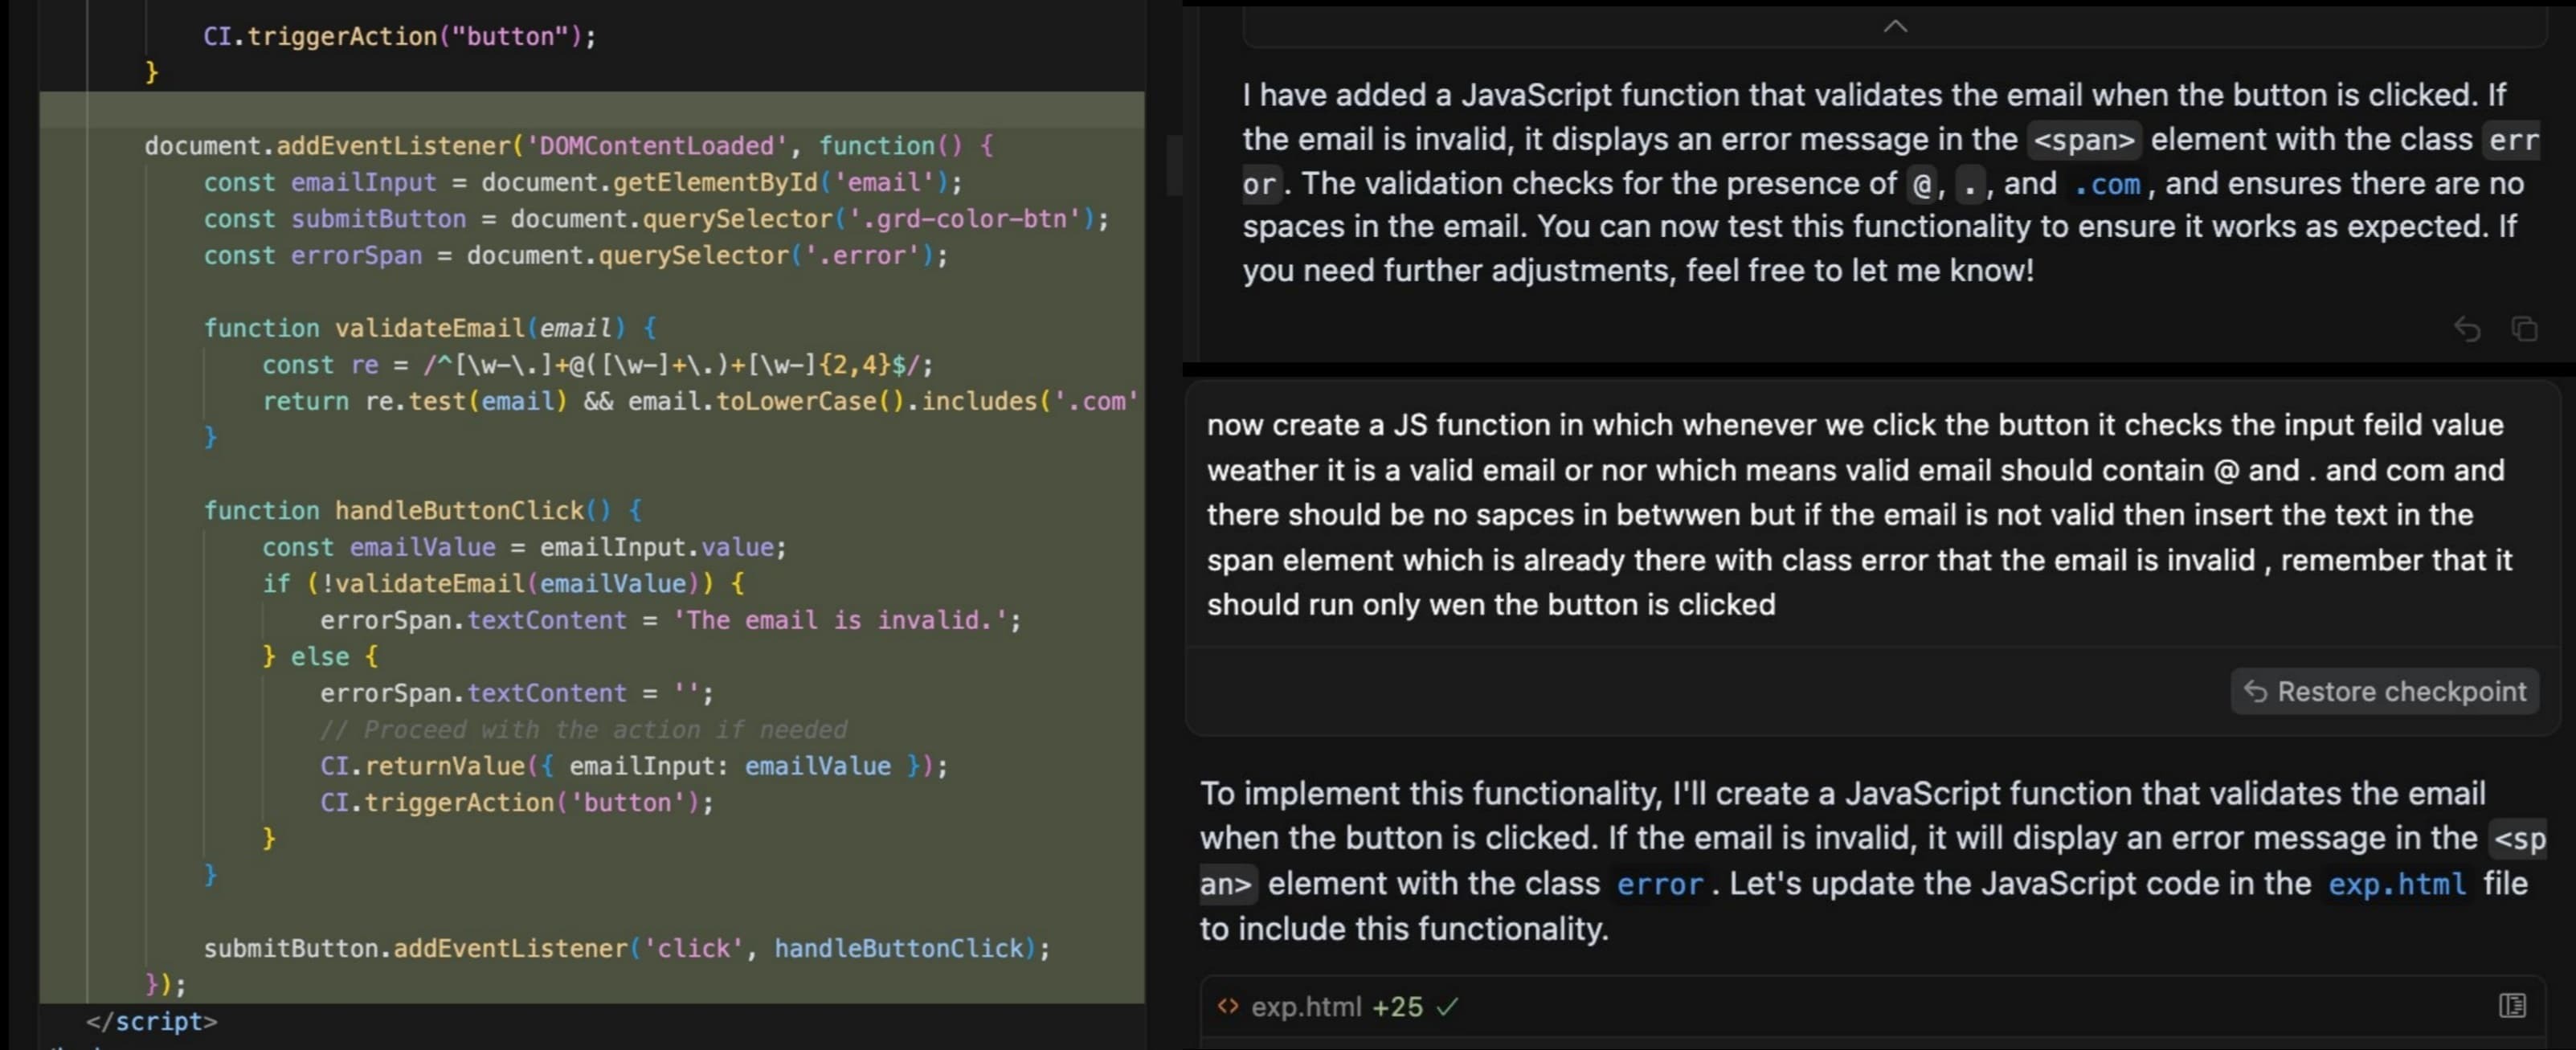This screenshot has width=2576, height=1050.
Task: Click the exp.html inline code link
Action: point(2397,884)
